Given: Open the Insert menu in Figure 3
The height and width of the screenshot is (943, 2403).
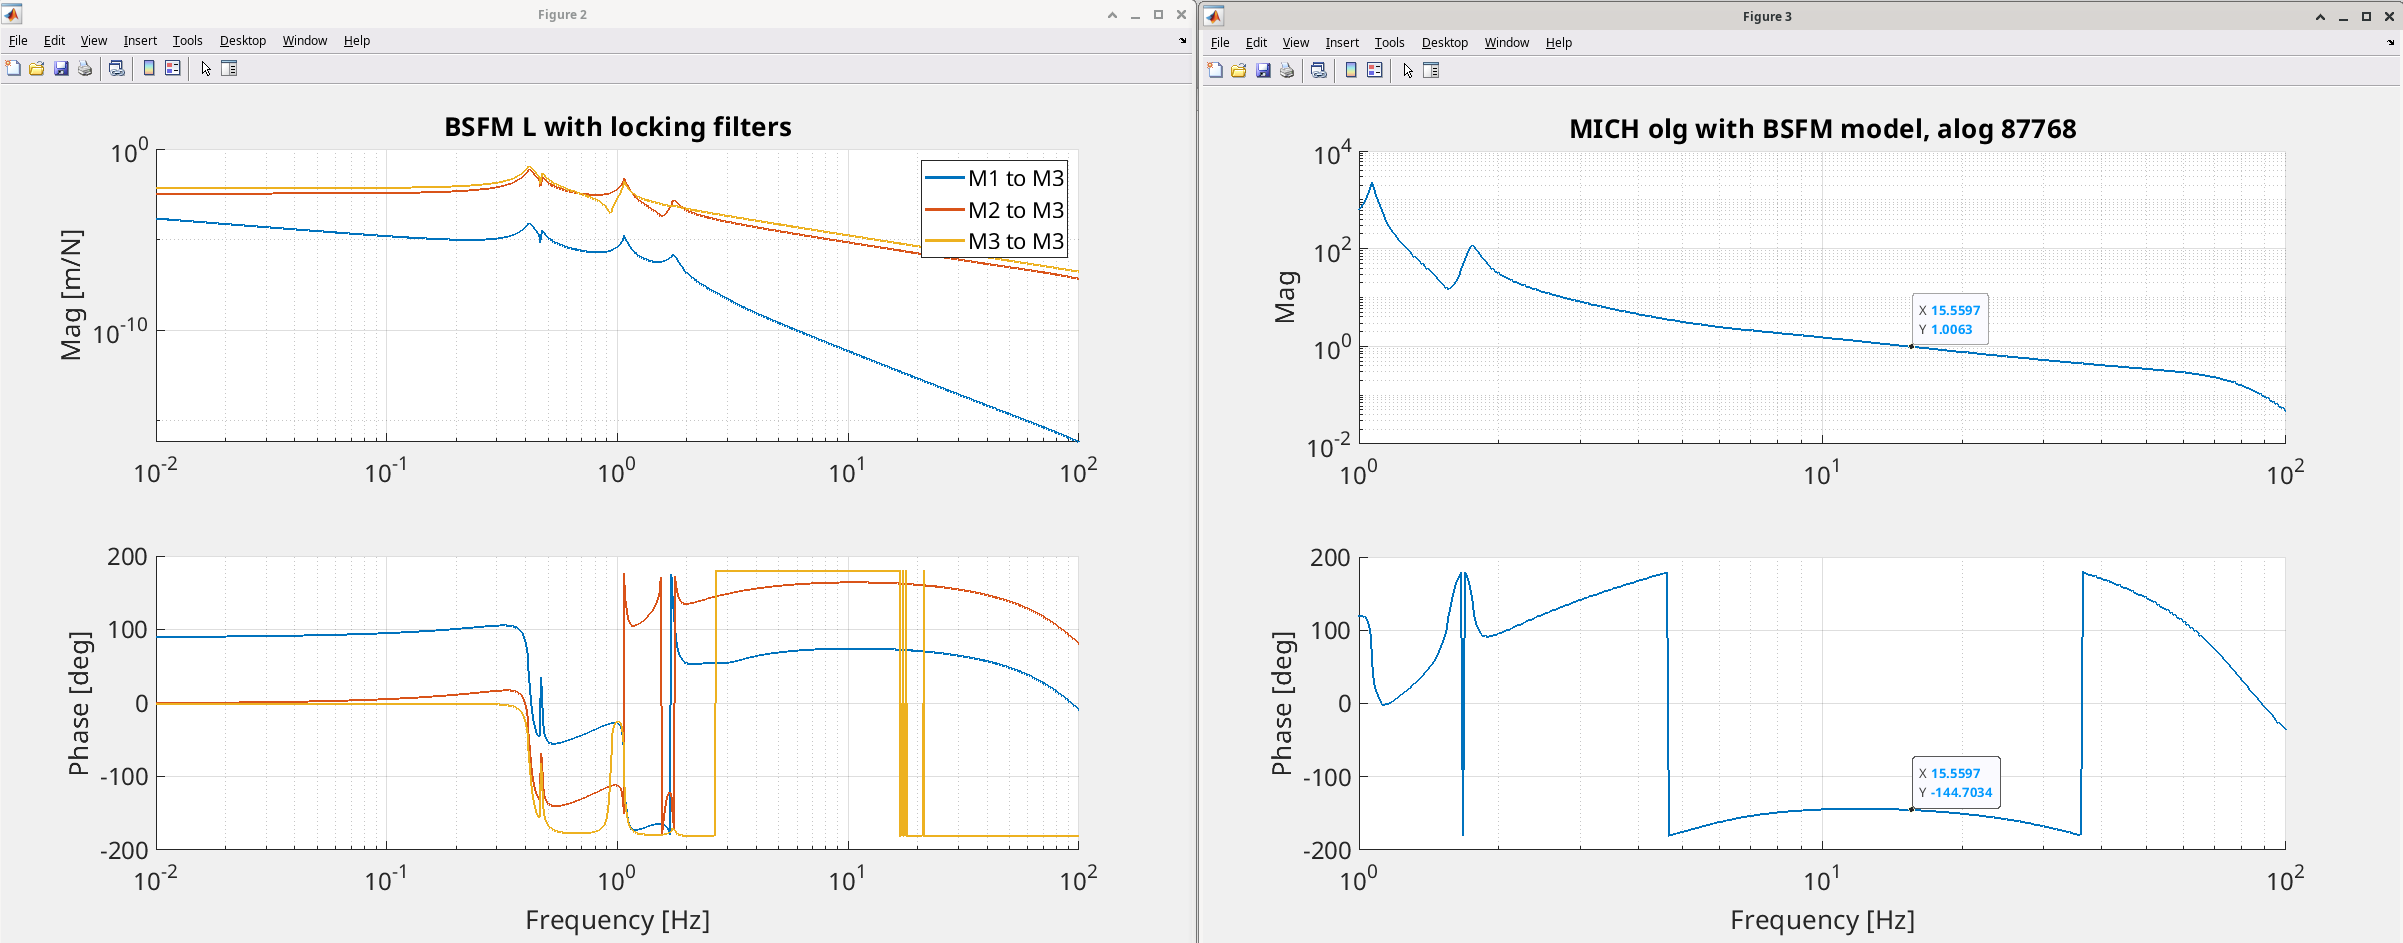Looking at the screenshot, I should click(x=1342, y=43).
